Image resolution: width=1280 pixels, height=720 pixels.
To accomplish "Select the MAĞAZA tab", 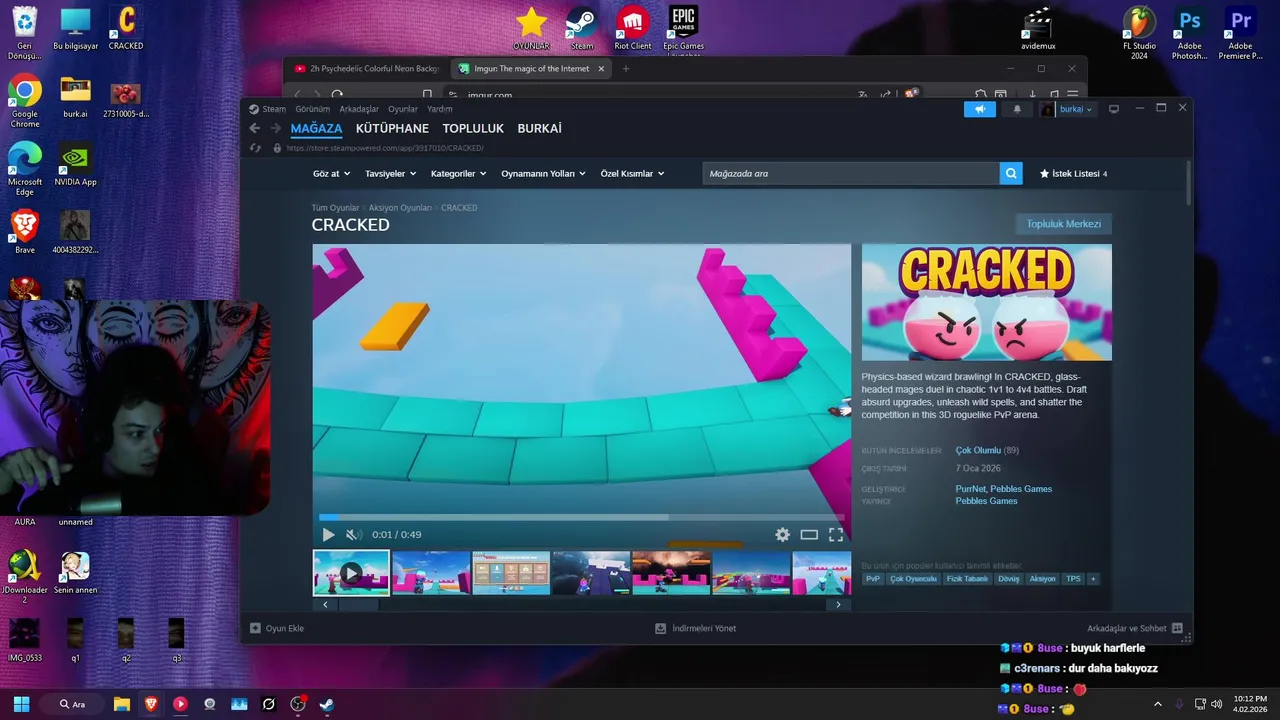I will (316, 129).
